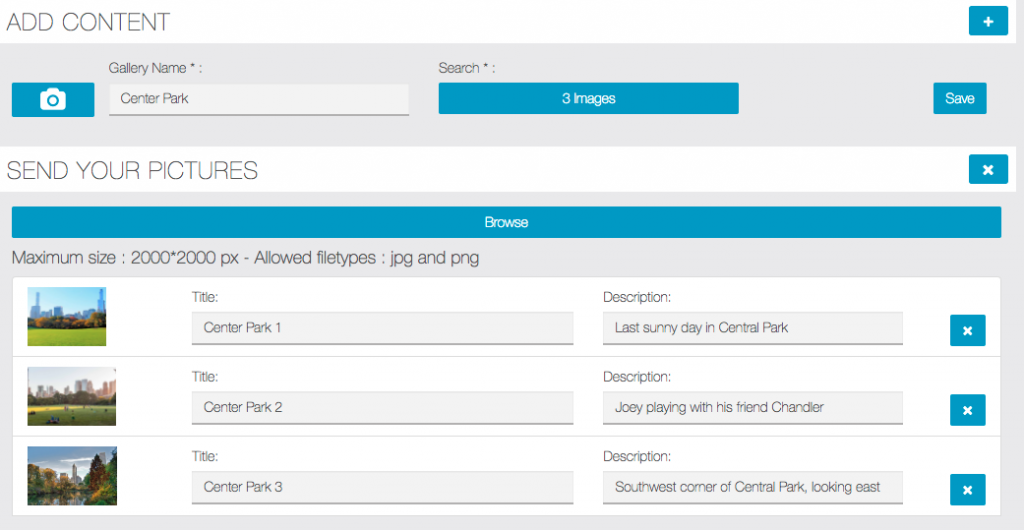
Task: Open the 3 Images search button
Action: click(x=588, y=98)
